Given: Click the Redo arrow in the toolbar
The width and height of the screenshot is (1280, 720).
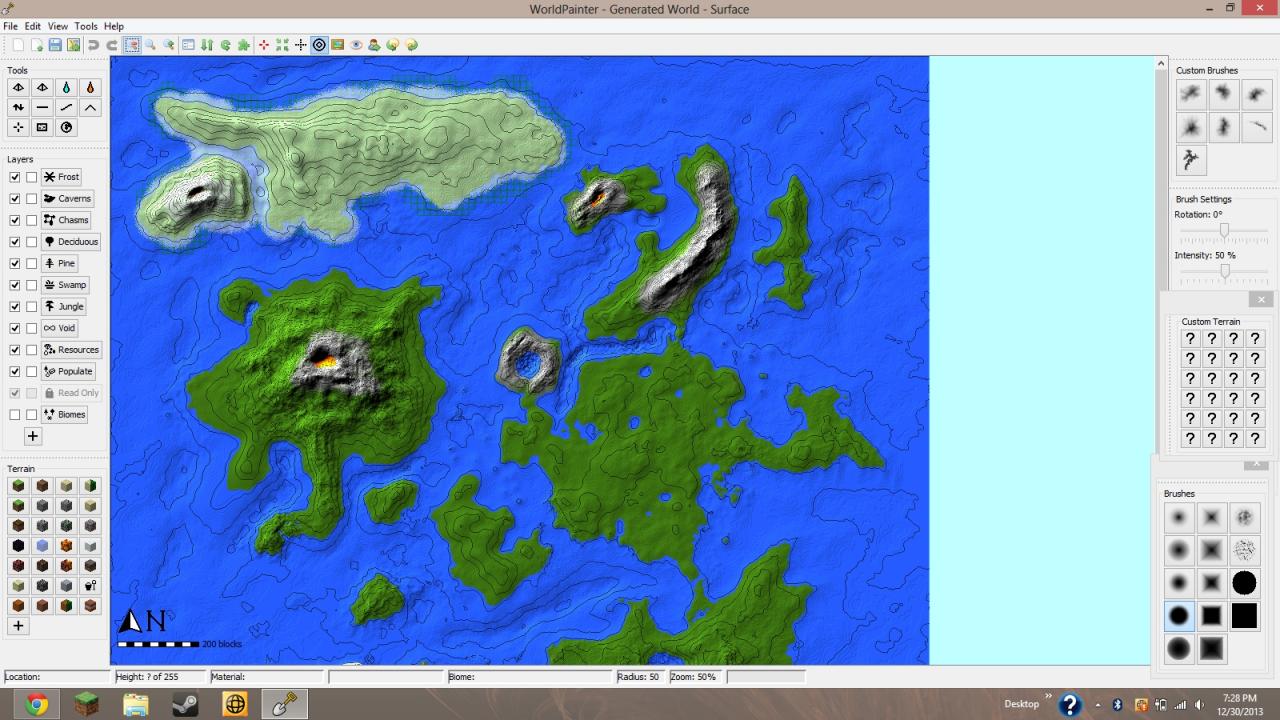Looking at the screenshot, I should 112,45.
